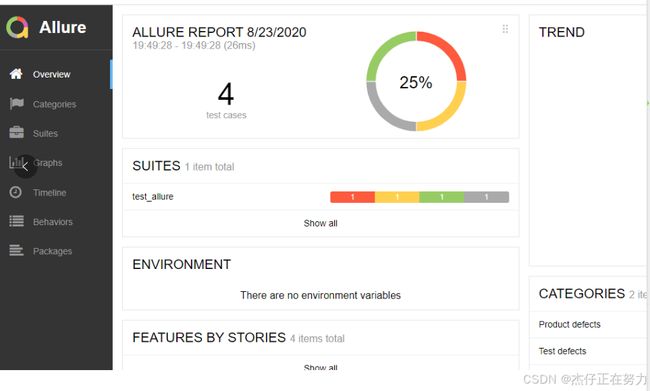Collapse sidebar with the left arrow circle
650x391 pixels.
tap(26, 167)
